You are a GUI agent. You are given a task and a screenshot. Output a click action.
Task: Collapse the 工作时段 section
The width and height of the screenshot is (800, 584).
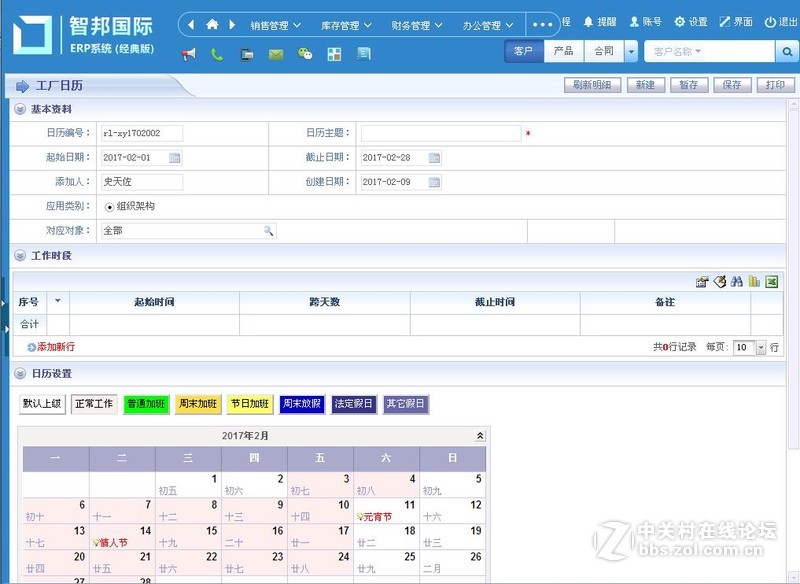20,256
